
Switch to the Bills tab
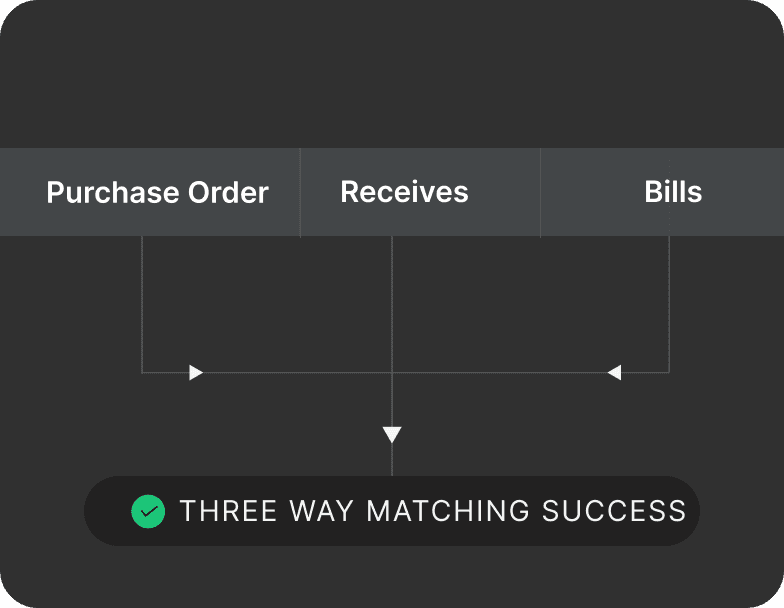click(673, 192)
